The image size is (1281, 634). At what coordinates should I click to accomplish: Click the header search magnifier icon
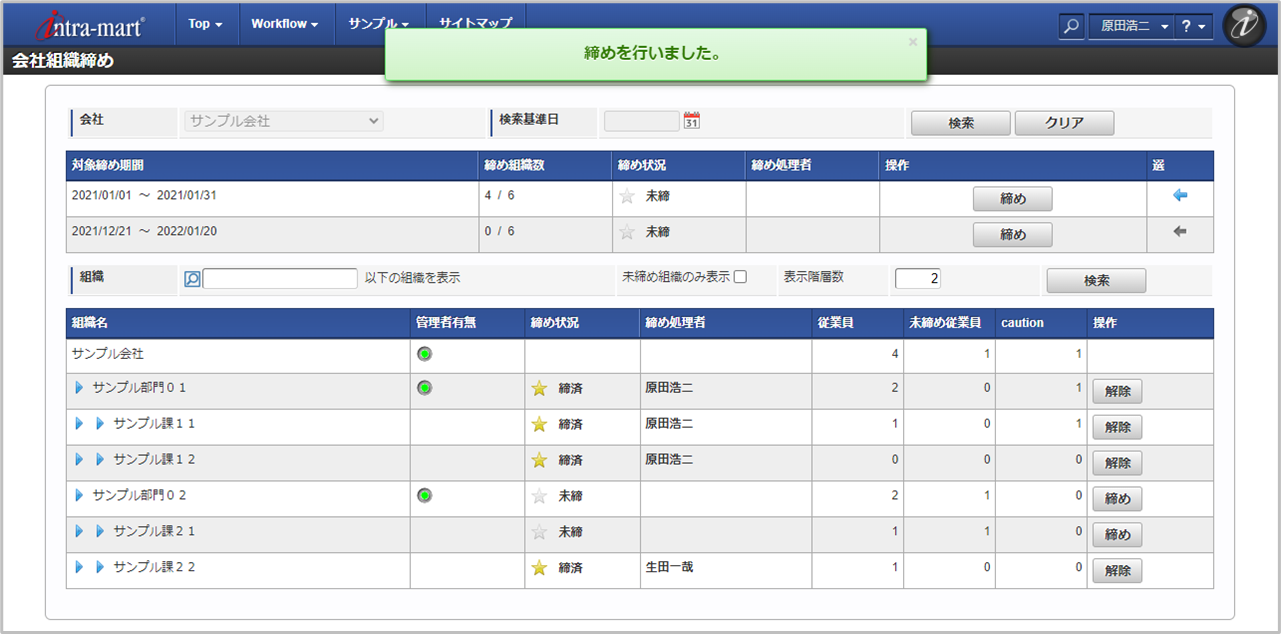pos(1071,27)
